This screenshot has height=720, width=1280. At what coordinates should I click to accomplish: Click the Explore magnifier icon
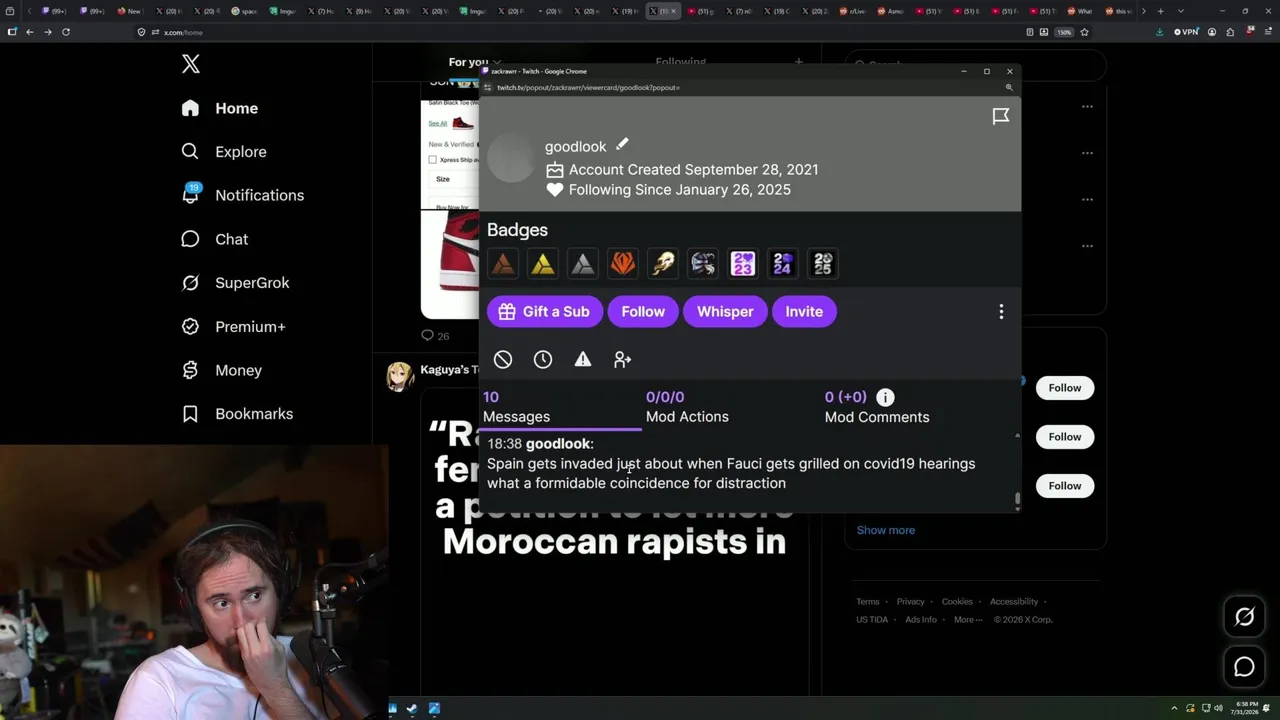point(190,152)
